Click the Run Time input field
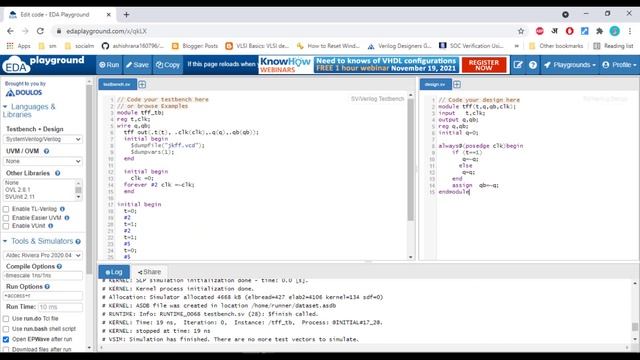This screenshot has width=640, height=360. click(60, 307)
